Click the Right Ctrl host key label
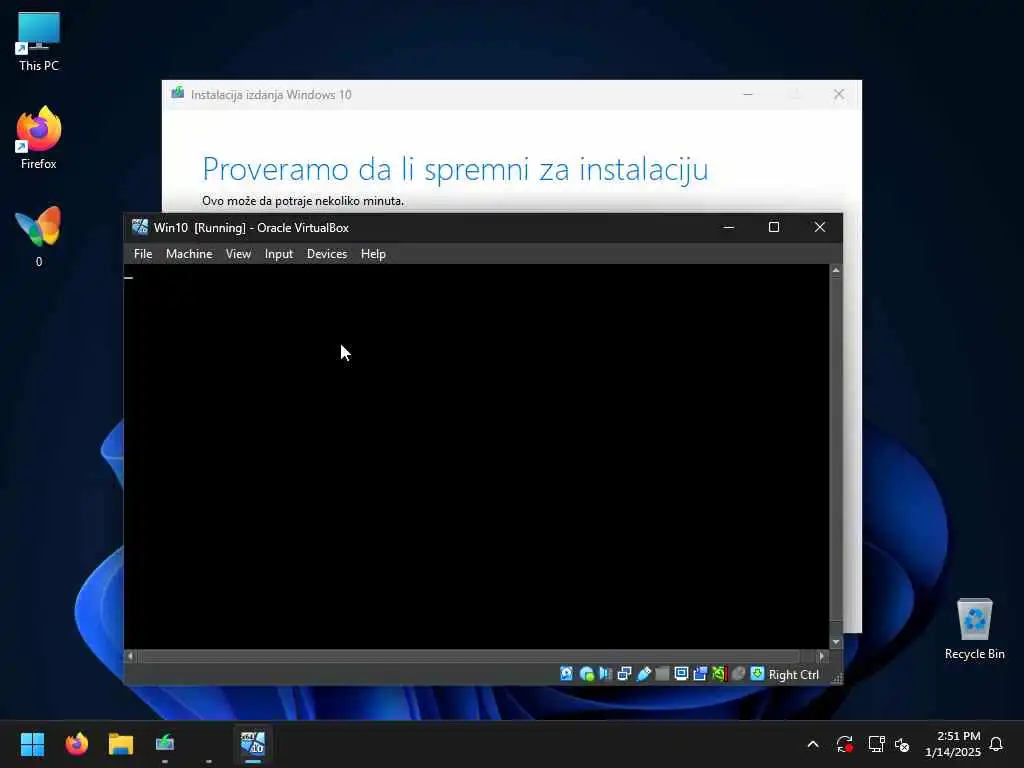The height and width of the screenshot is (768, 1024). (793, 675)
